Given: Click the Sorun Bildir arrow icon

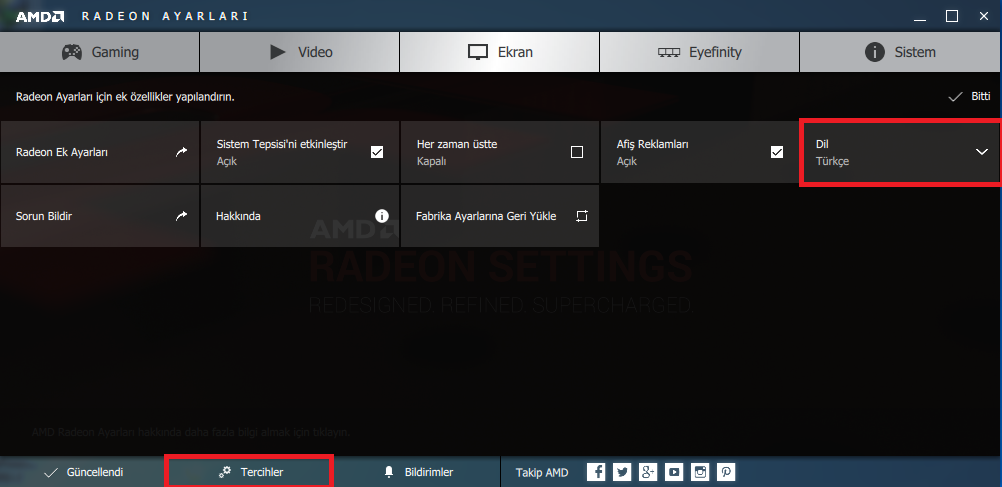Looking at the screenshot, I should pos(181,216).
